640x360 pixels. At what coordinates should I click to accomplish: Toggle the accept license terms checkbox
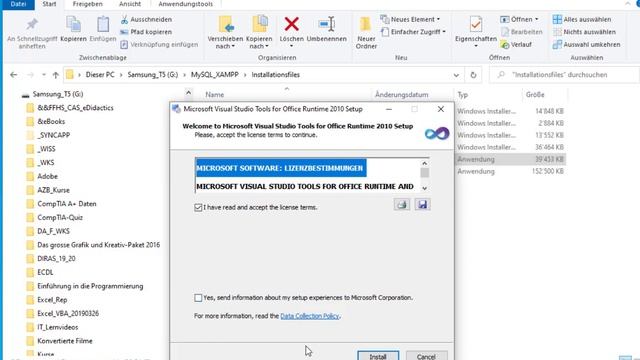[x=198, y=207]
